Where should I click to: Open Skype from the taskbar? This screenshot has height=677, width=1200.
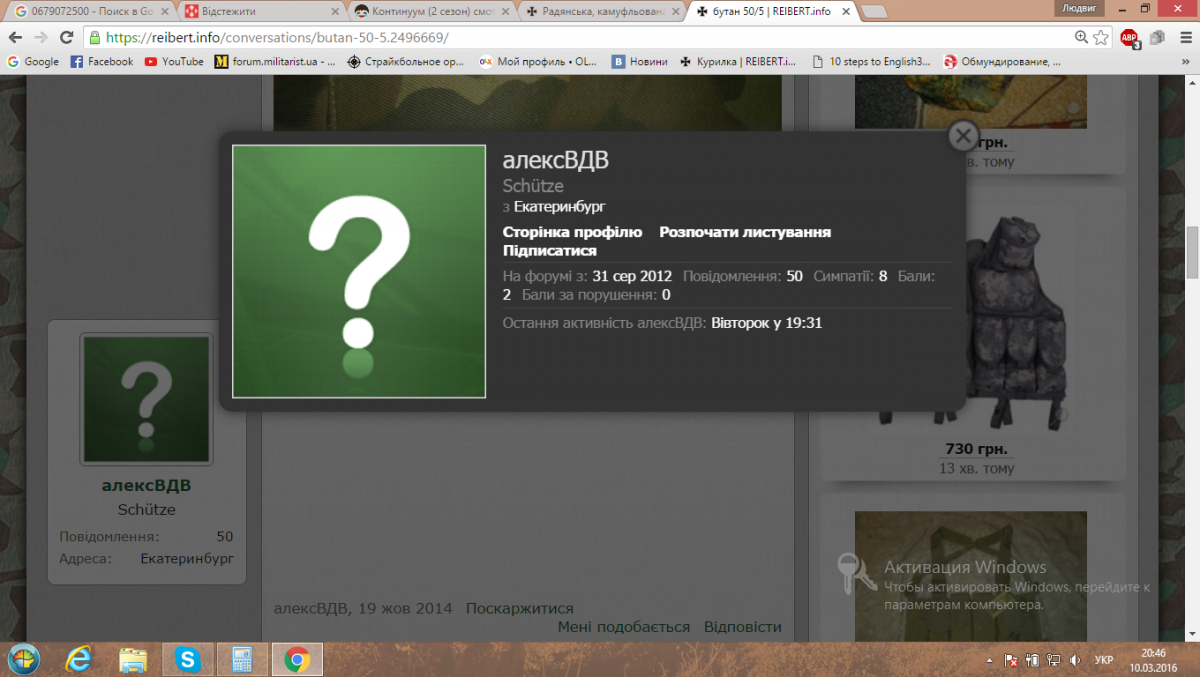(187, 659)
